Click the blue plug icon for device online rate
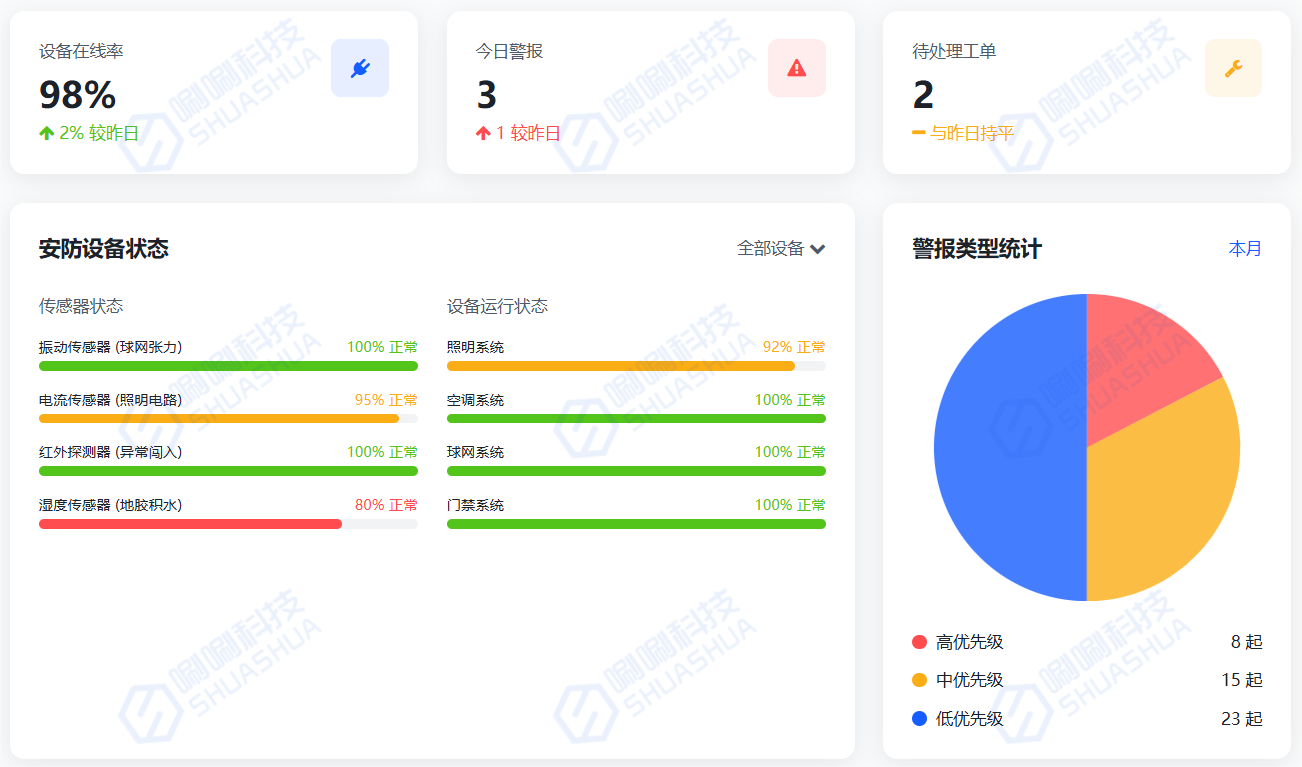The width and height of the screenshot is (1302, 767). 360,68
